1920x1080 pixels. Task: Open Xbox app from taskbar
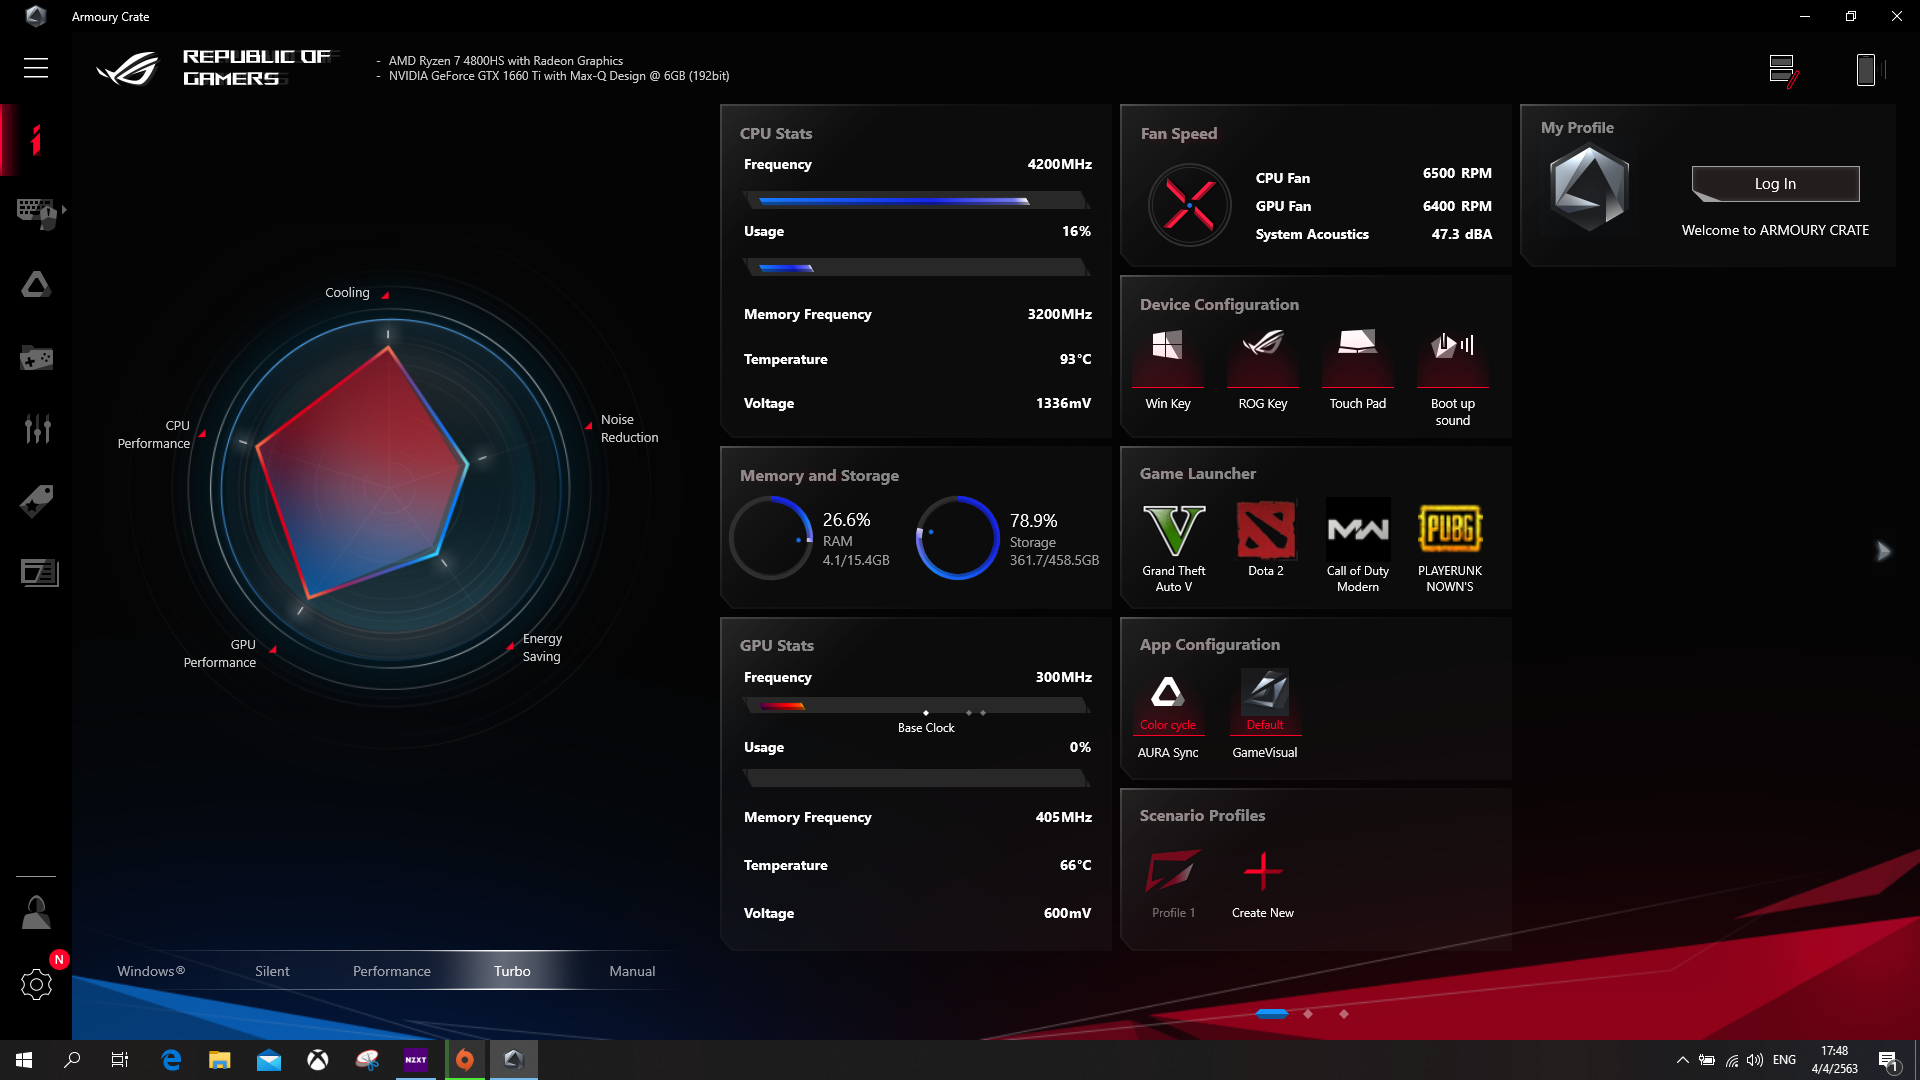(x=318, y=1060)
